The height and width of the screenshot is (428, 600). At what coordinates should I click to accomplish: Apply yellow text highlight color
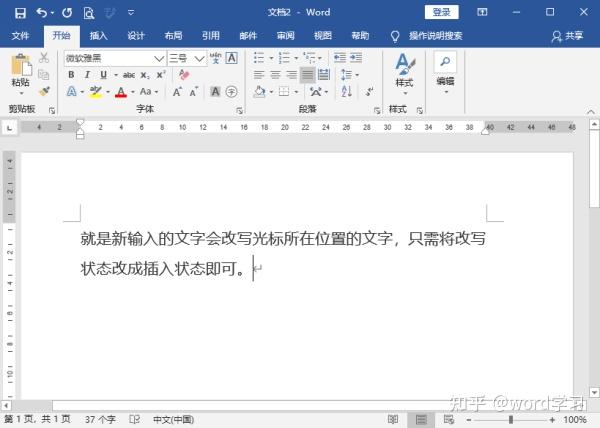point(96,92)
